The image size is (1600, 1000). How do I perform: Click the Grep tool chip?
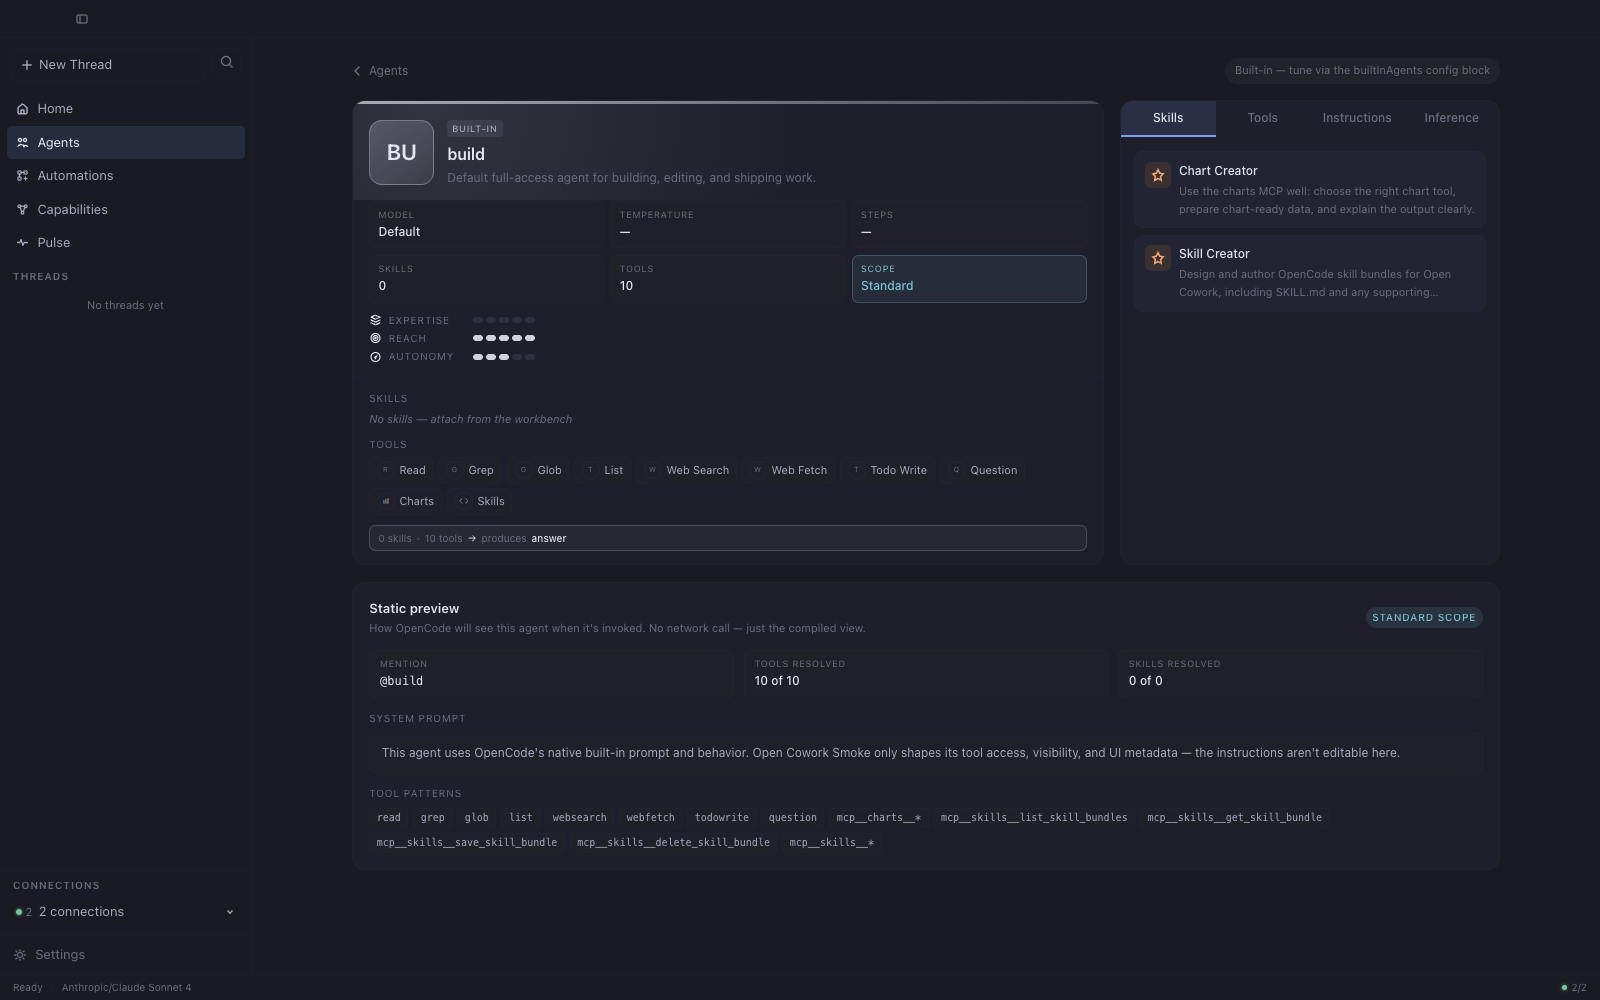[471, 470]
